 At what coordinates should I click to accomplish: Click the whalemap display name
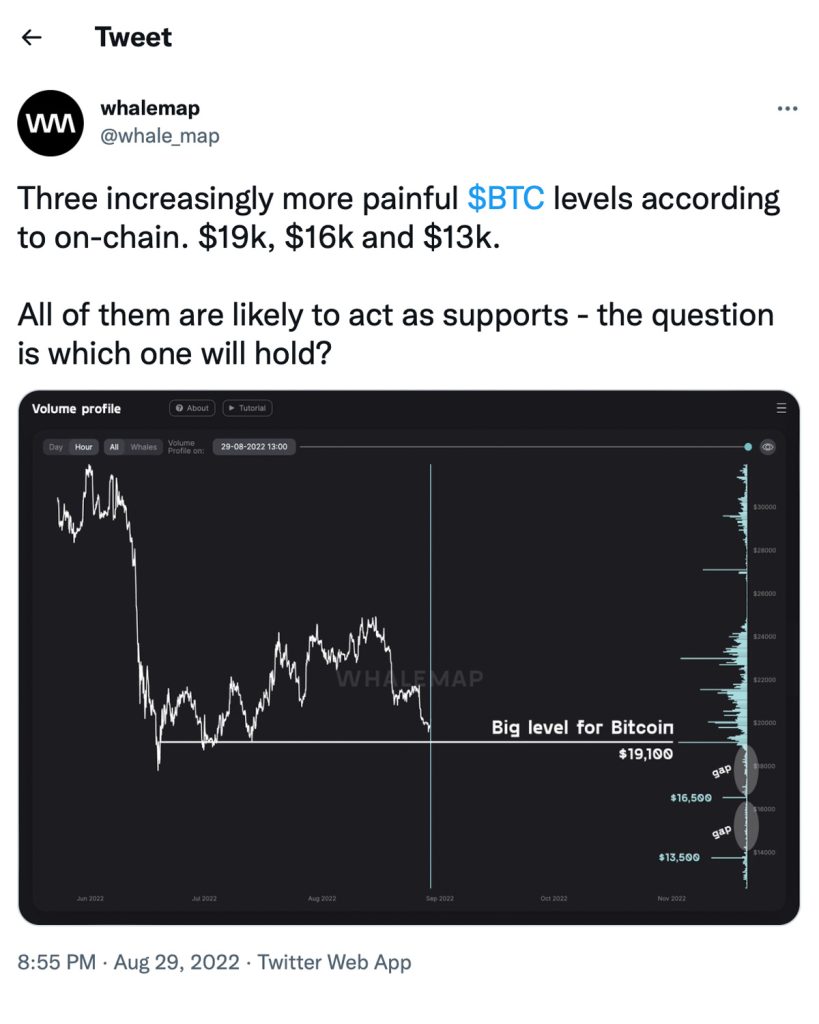tap(150, 109)
